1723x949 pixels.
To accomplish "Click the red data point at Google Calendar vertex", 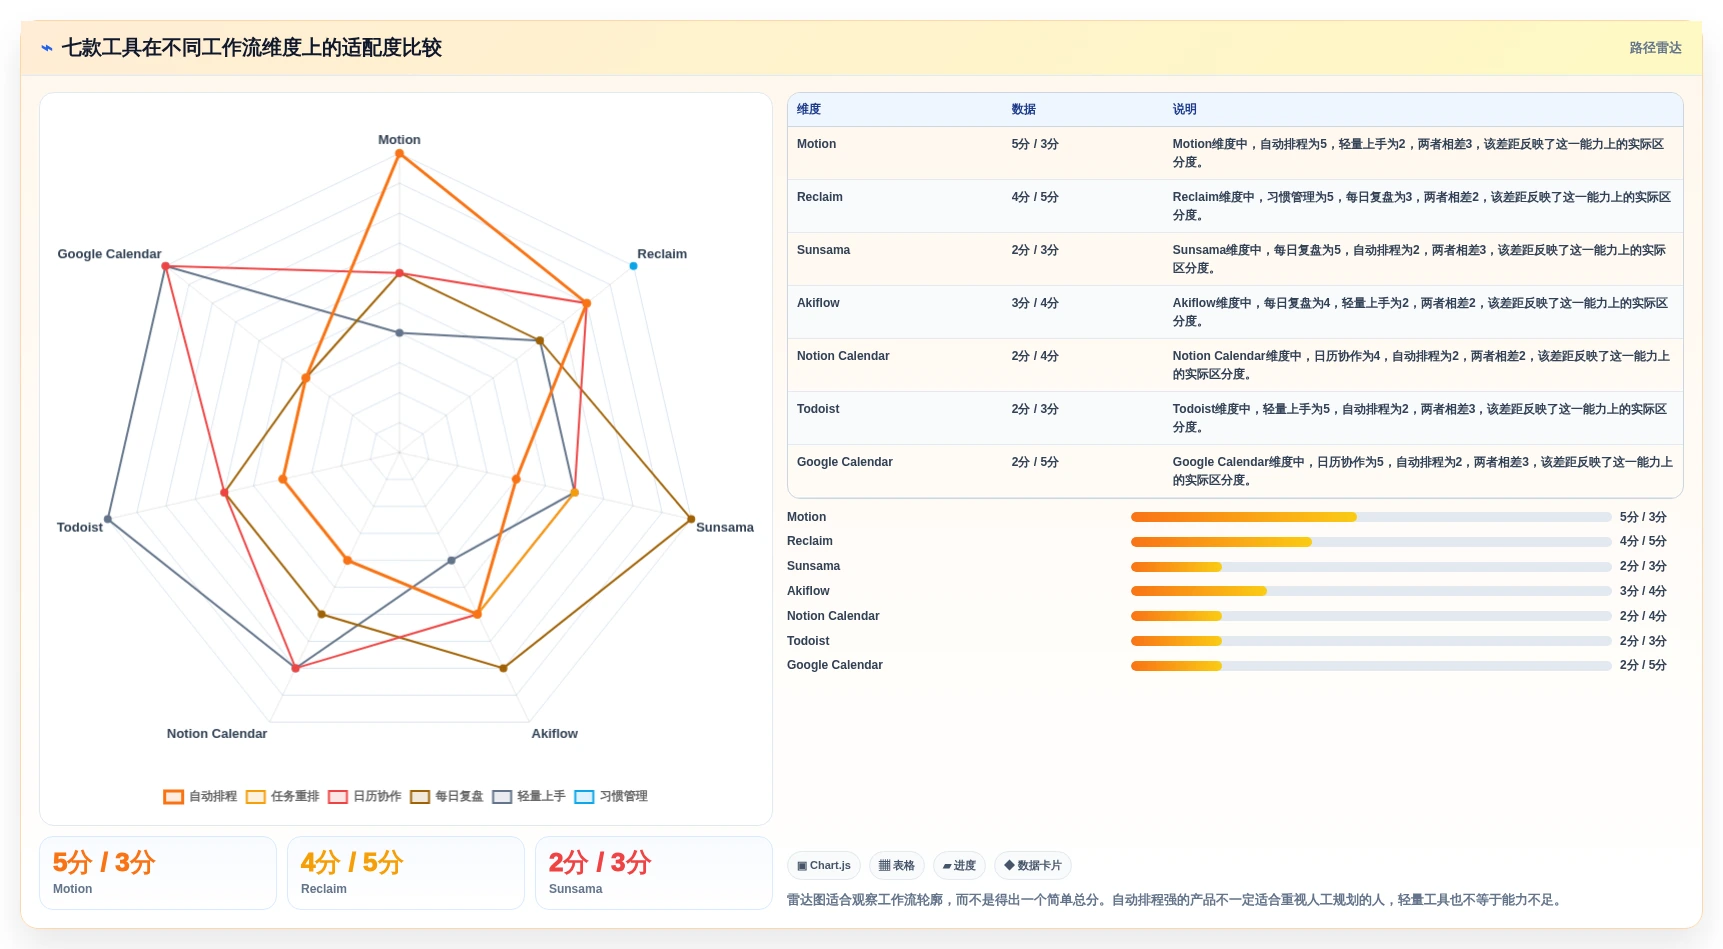I will [x=166, y=267].
